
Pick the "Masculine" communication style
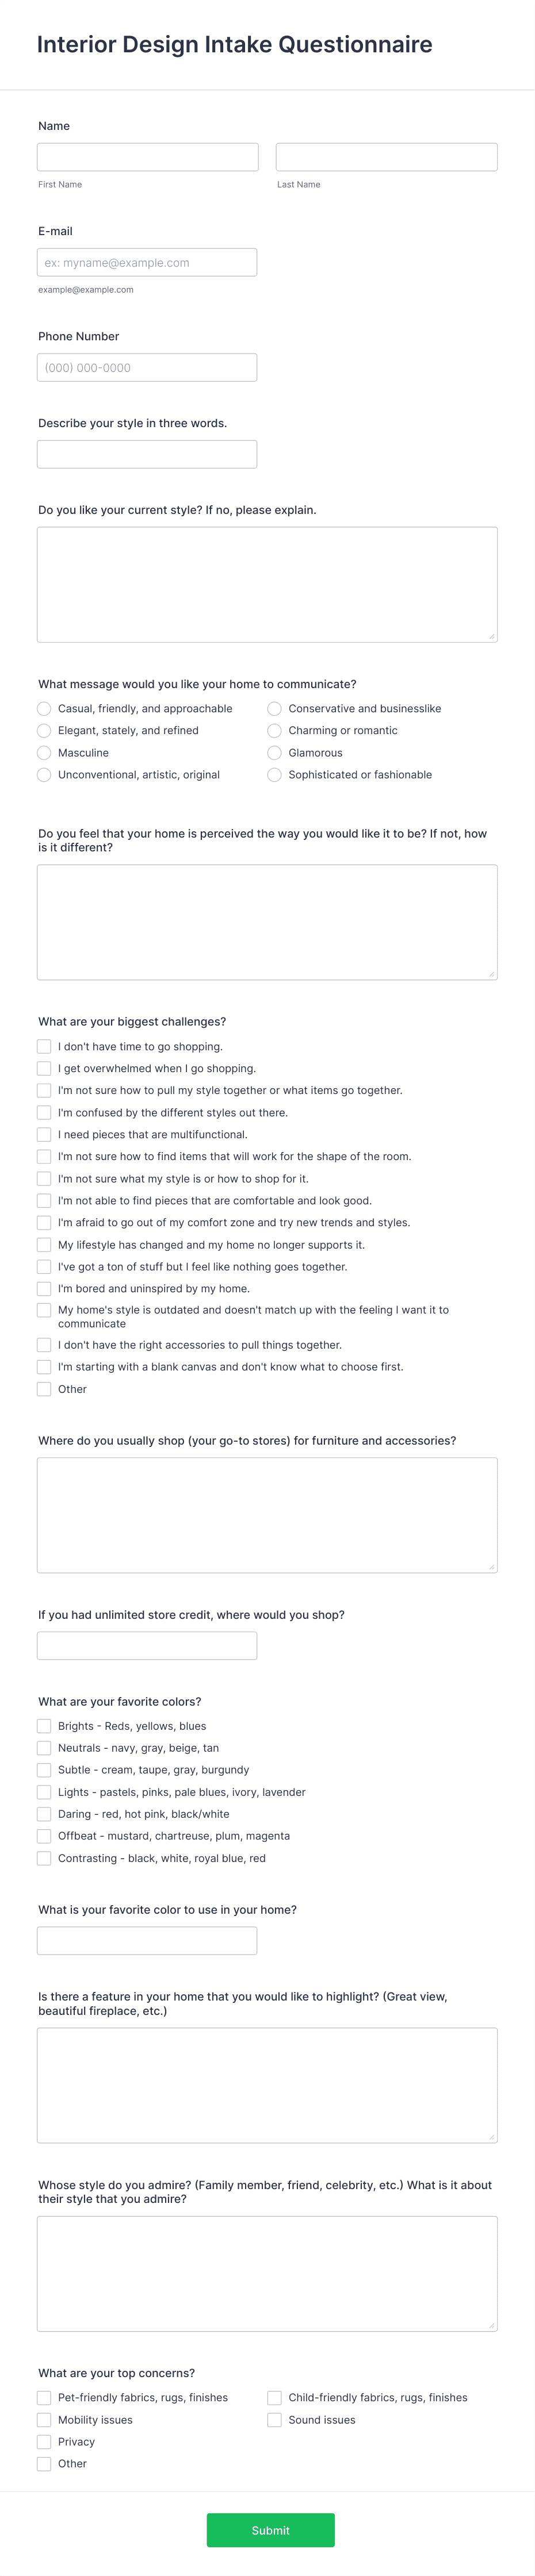[x=44, y=752]
